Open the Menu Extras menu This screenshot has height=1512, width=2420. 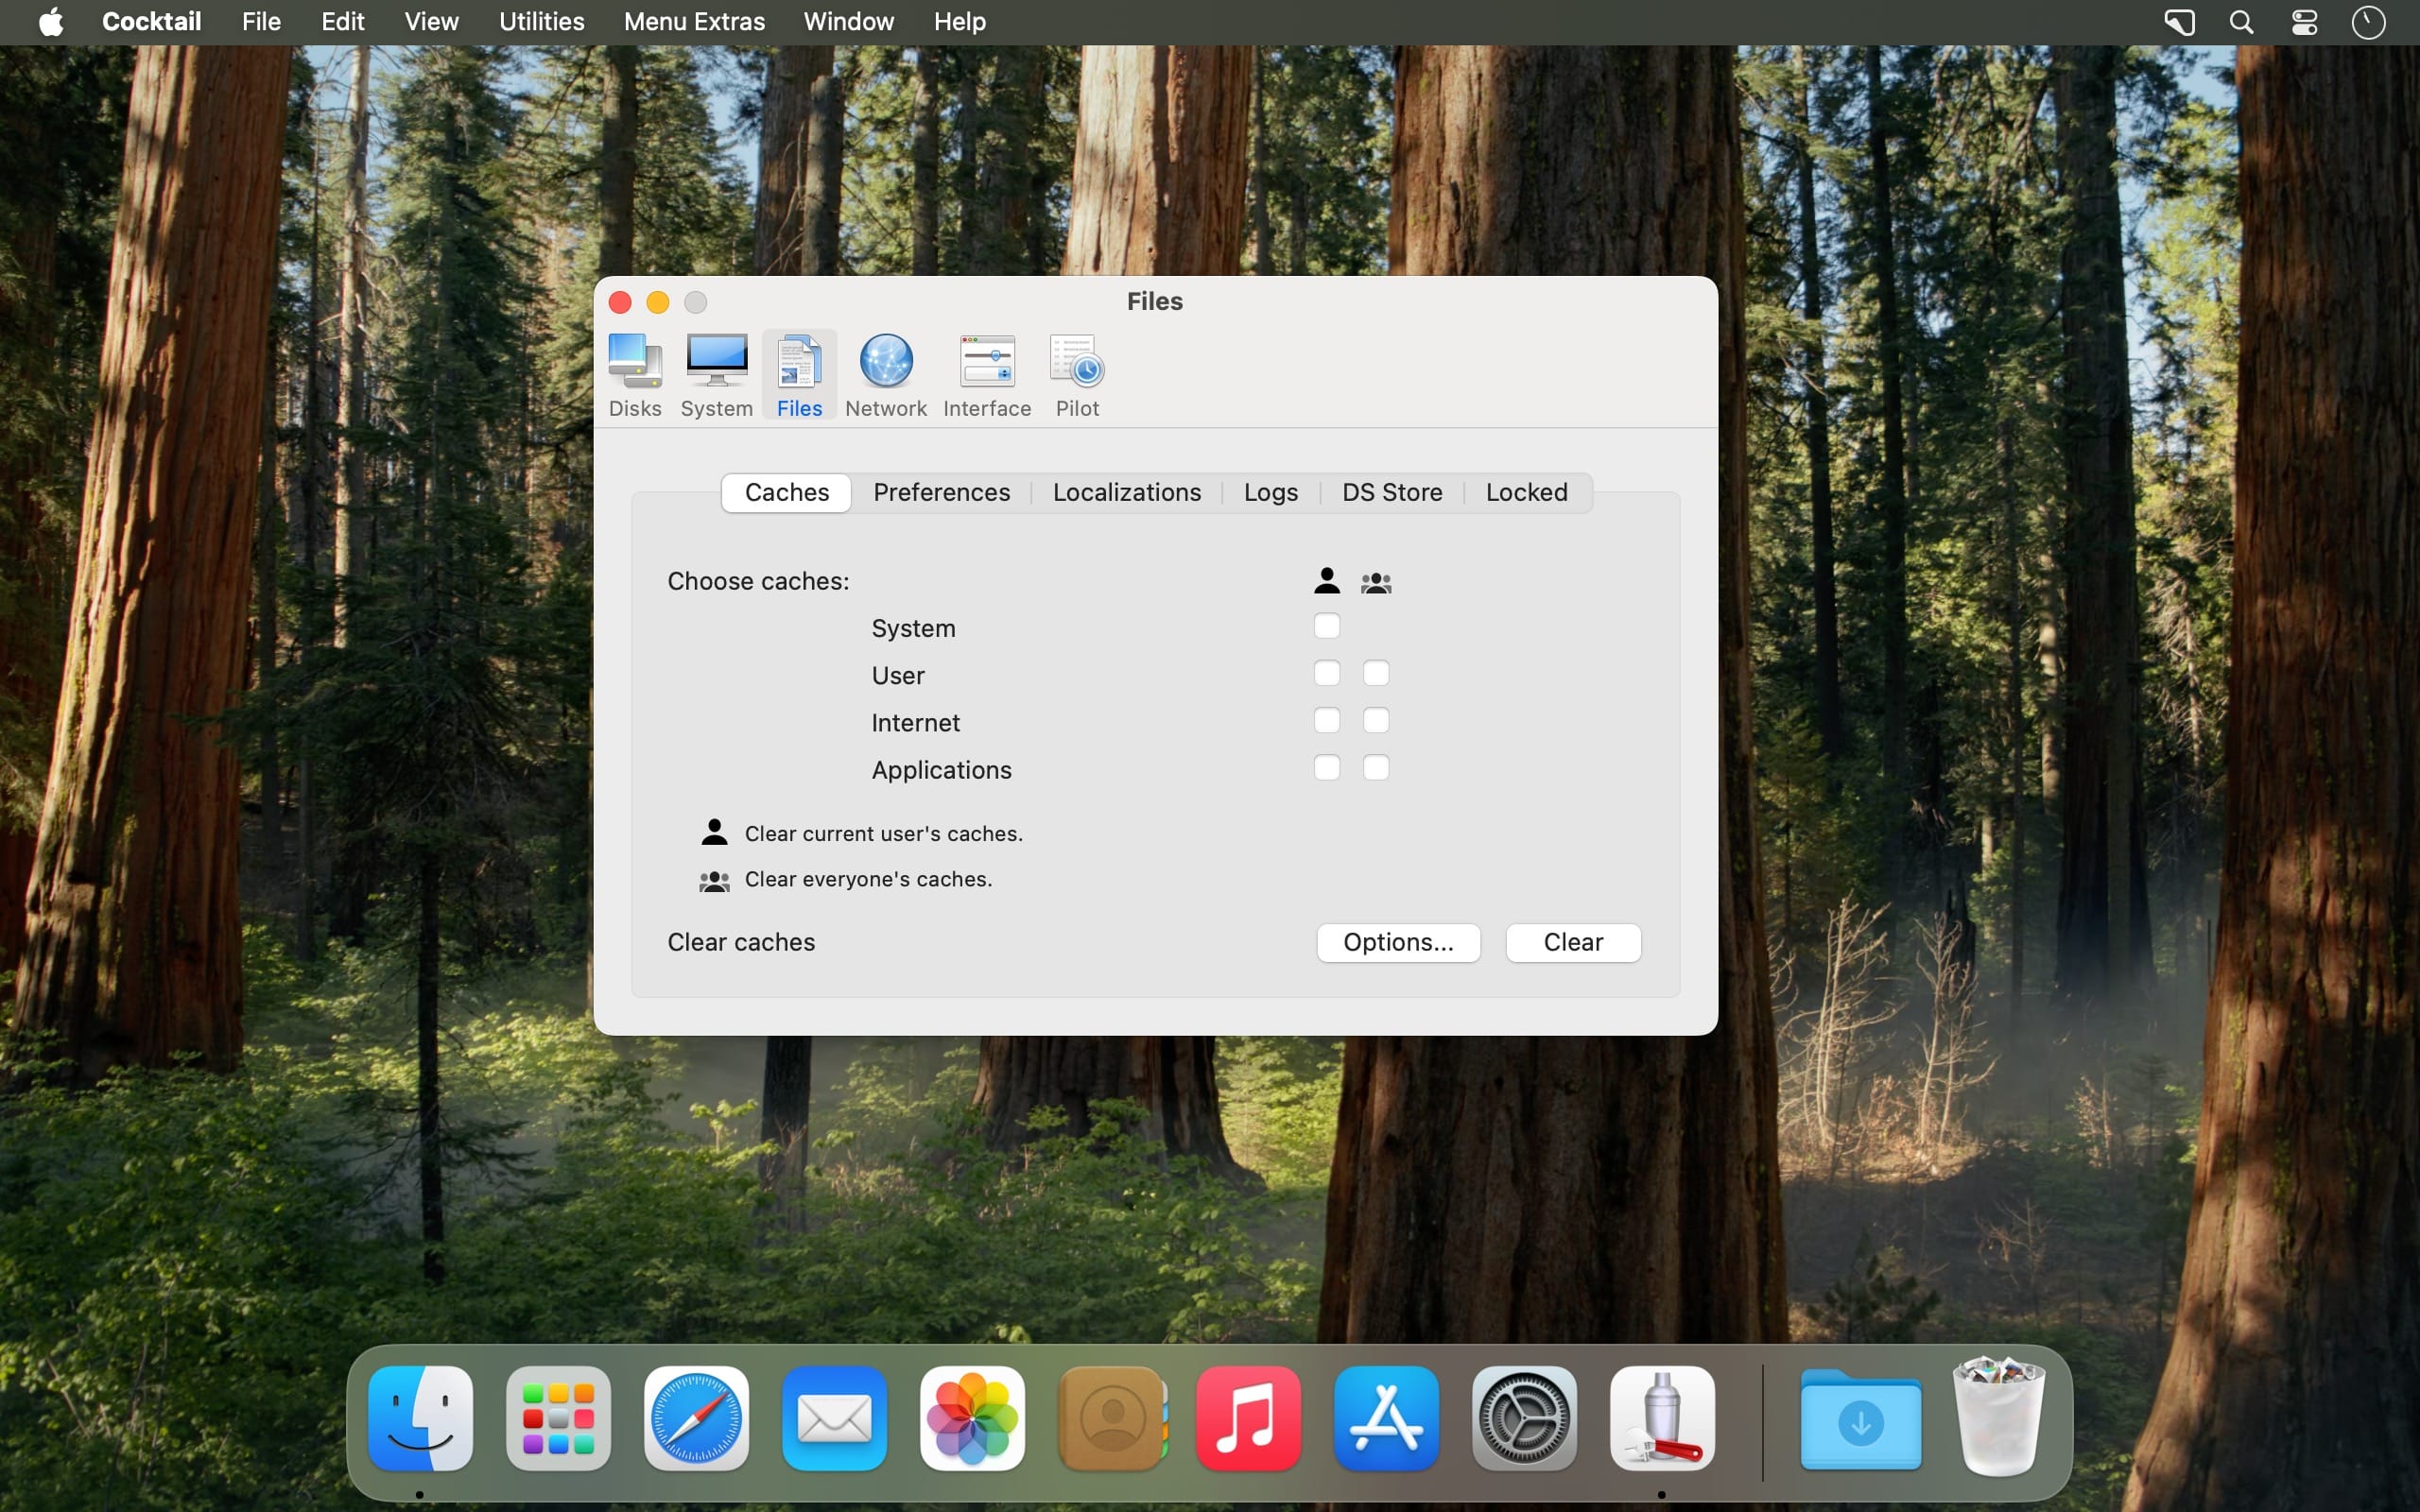694,21
